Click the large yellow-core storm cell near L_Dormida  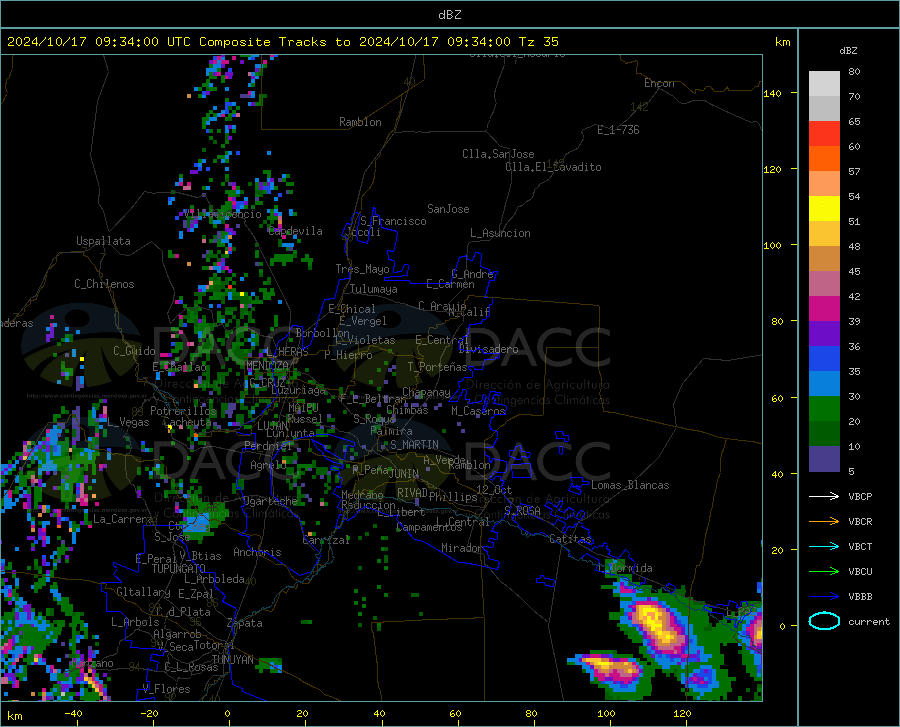[657, 625]
